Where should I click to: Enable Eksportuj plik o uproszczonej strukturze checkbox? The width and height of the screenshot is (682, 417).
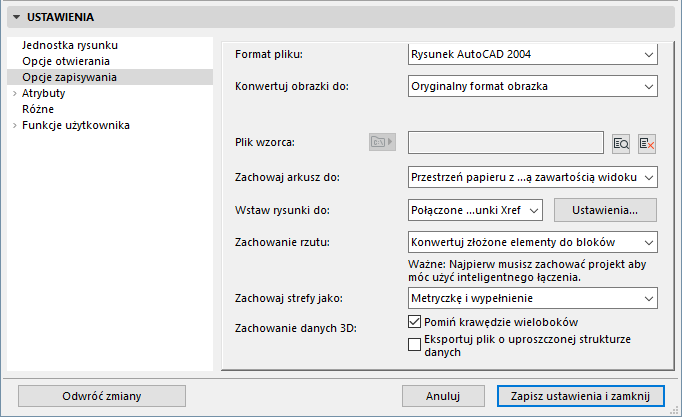click(415, 345)
